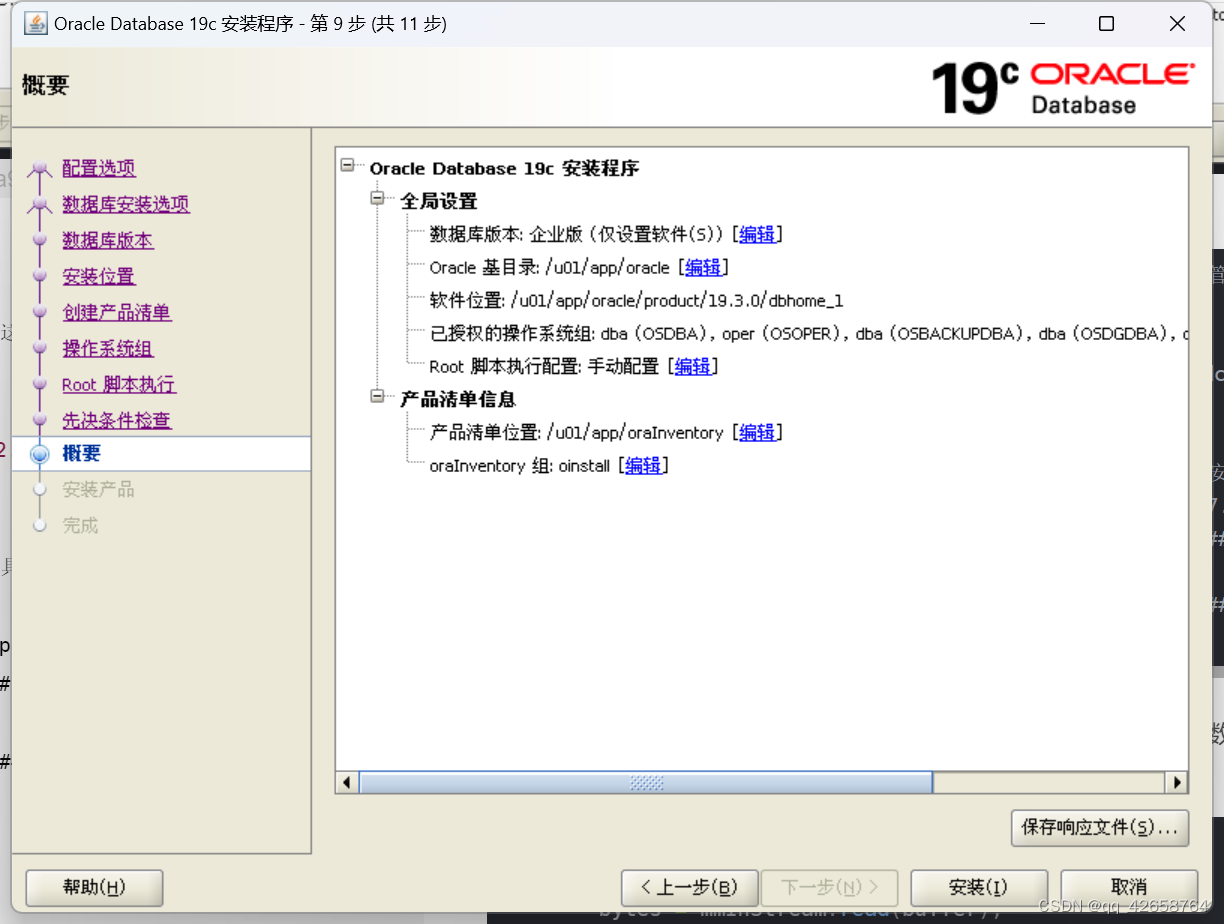
Task: Start installation with 安装(I) button
Action: pyautogui.click(x=979, y=888)
